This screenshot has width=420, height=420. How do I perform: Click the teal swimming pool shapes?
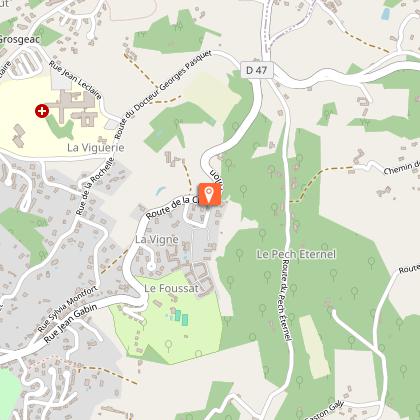click(x=181, y=317)
